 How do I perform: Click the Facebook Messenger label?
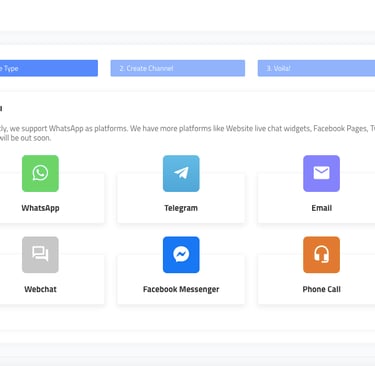[x=181, y=289]
